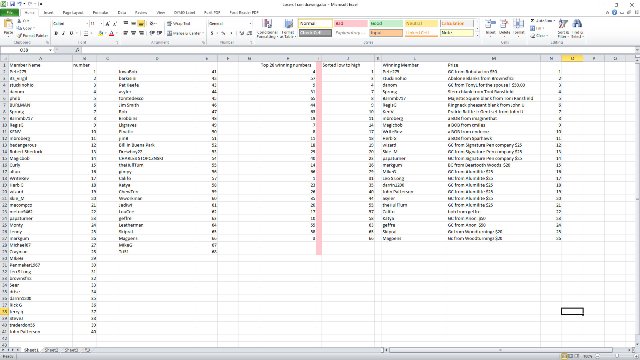Open the green File tab
Image resolution: width=640 pixels, height=360 pixels.
coord(9,13)
